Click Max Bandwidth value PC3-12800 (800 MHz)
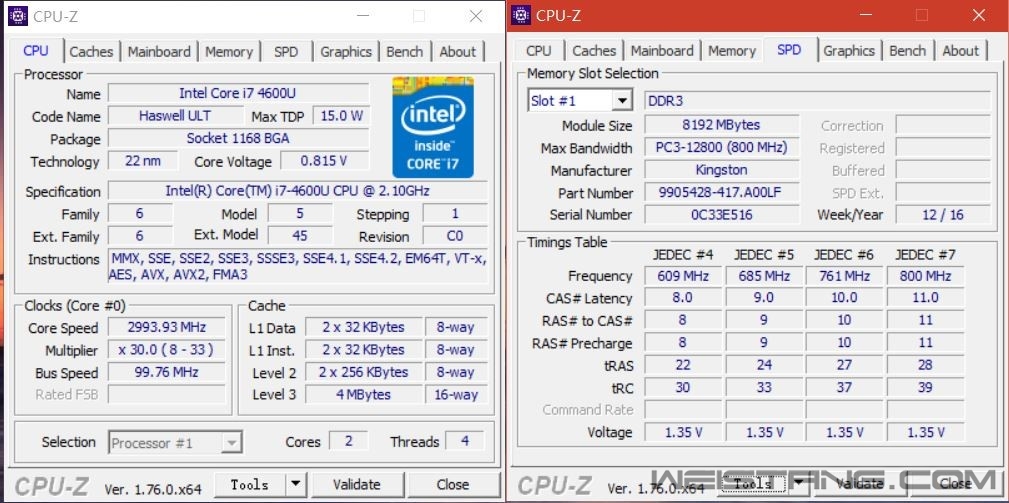Viewport: 1009px width, 503px height. pos(721,147)
